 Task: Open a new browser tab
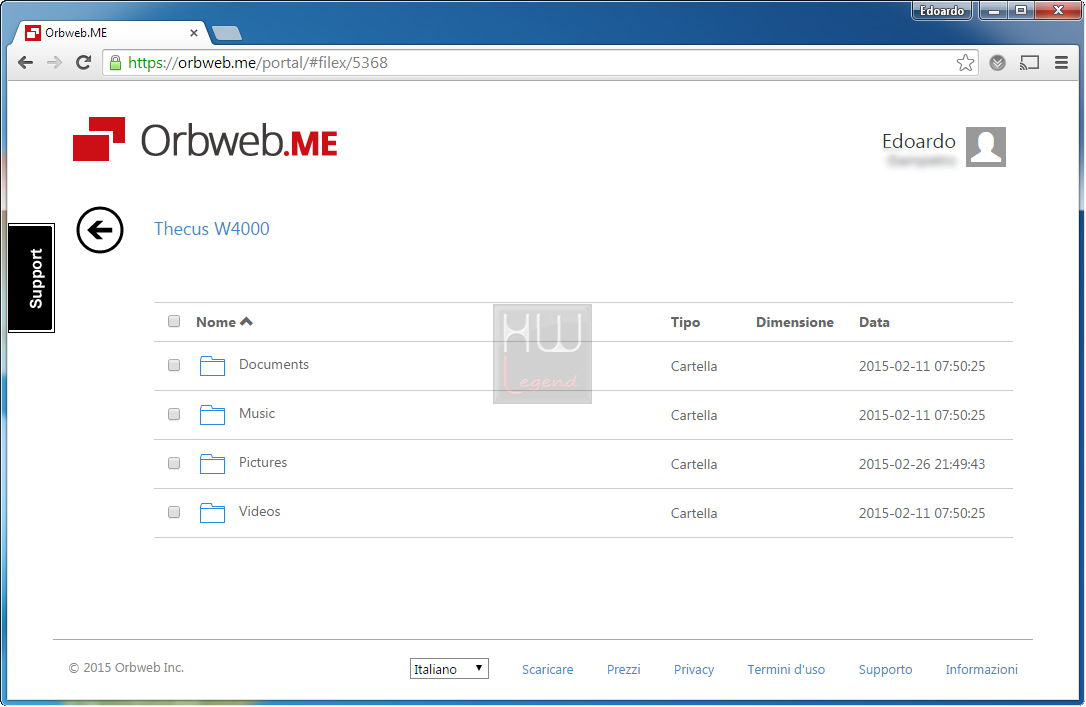(226, 33)
